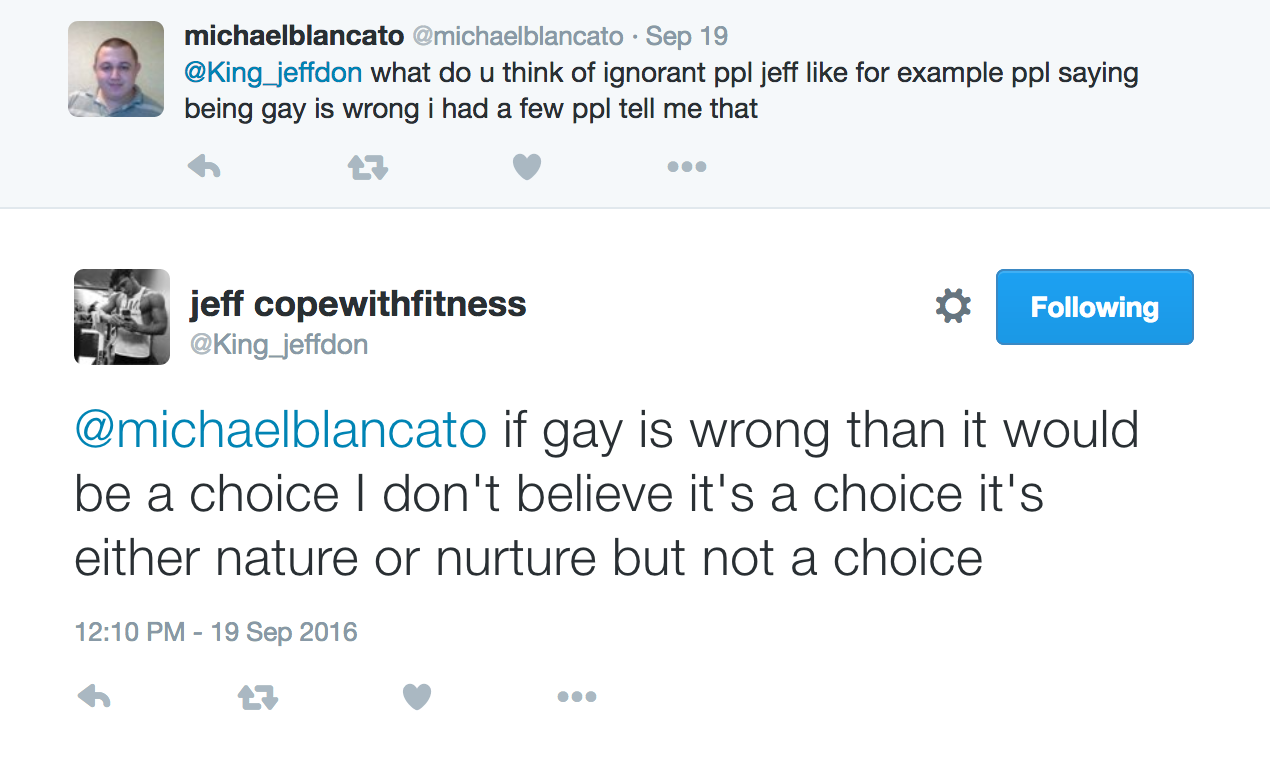The width and height of the screenshot is (1270, 778).
Task: Open jeff copewithfitness profile name
Action: [358, 303]
